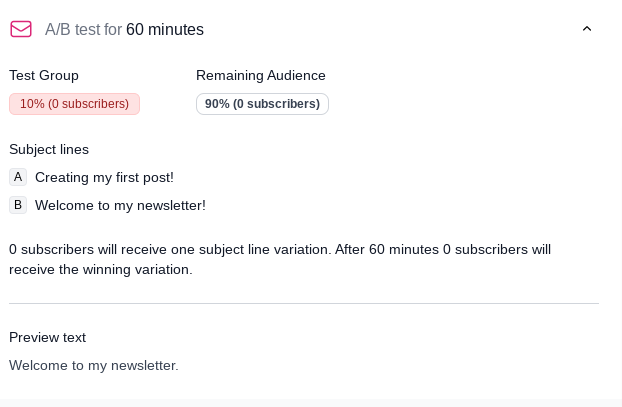The image size is (622, 407).
Task: Click the words 'receive the winning variation'
Action: [x=100, y=269]
